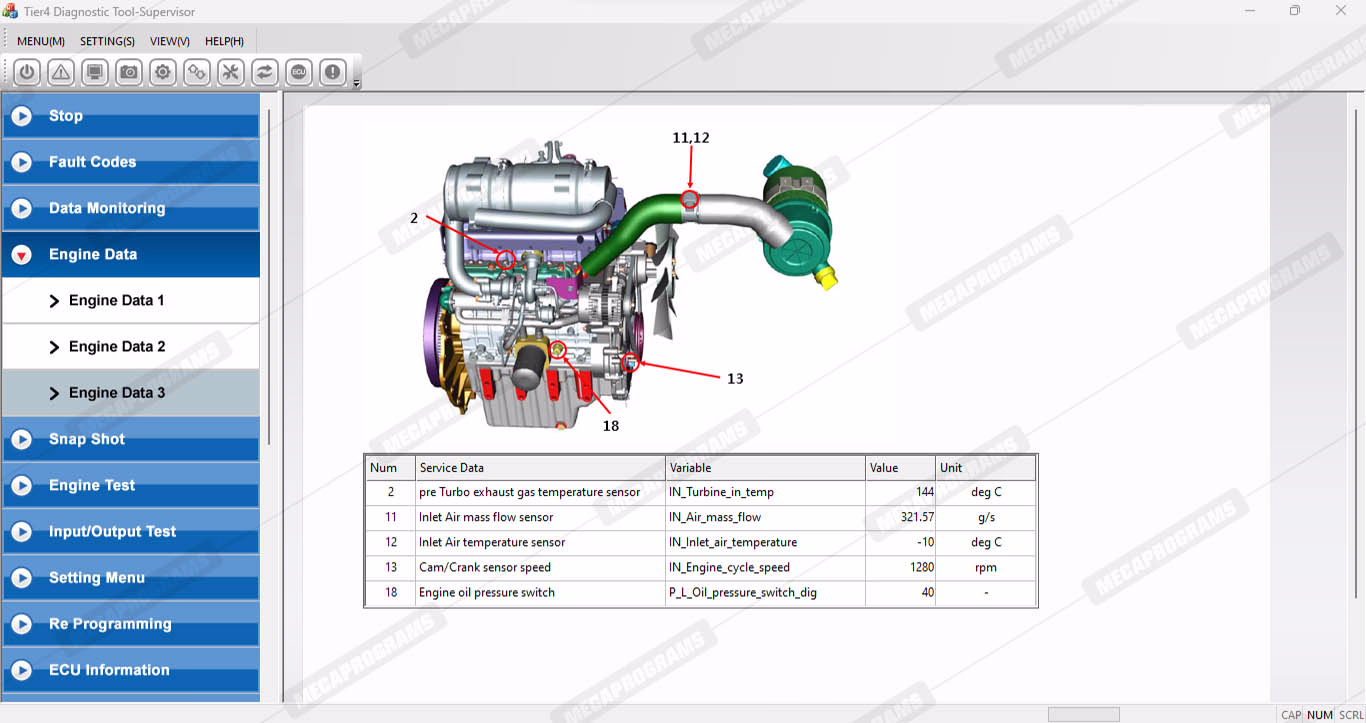Open the ECU Information section

click(x=131, y=670)
